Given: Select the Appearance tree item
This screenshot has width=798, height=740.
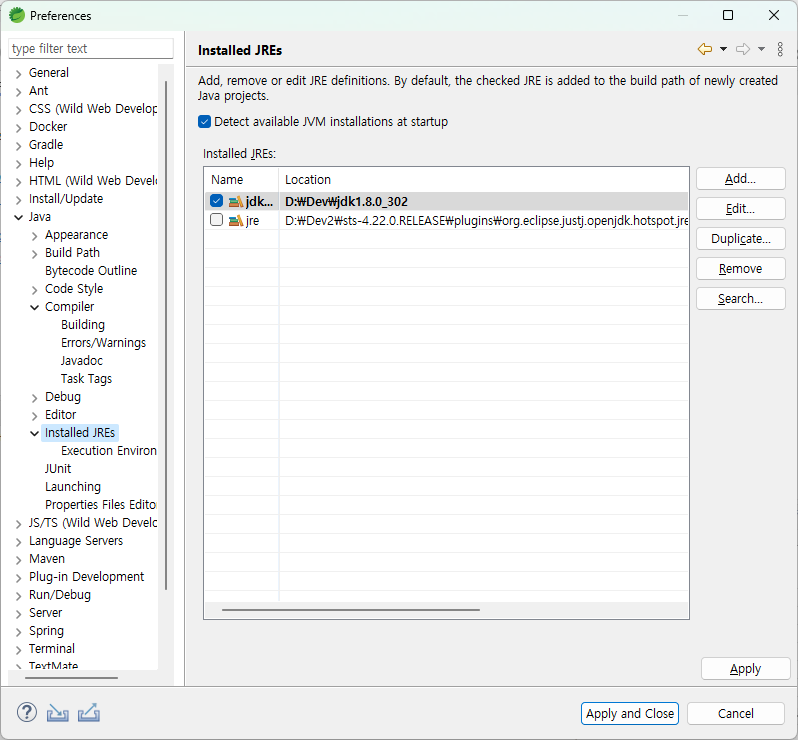Looking at the screenshot, I should tap(76, 235).
